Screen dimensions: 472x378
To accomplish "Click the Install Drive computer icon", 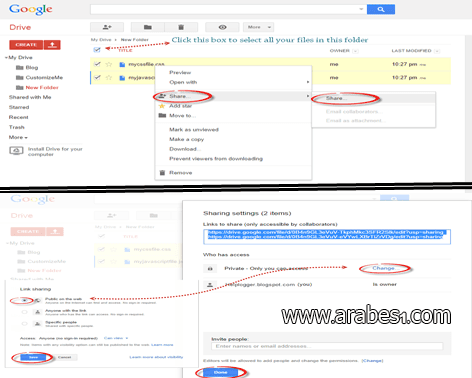I will pos(16,151).
